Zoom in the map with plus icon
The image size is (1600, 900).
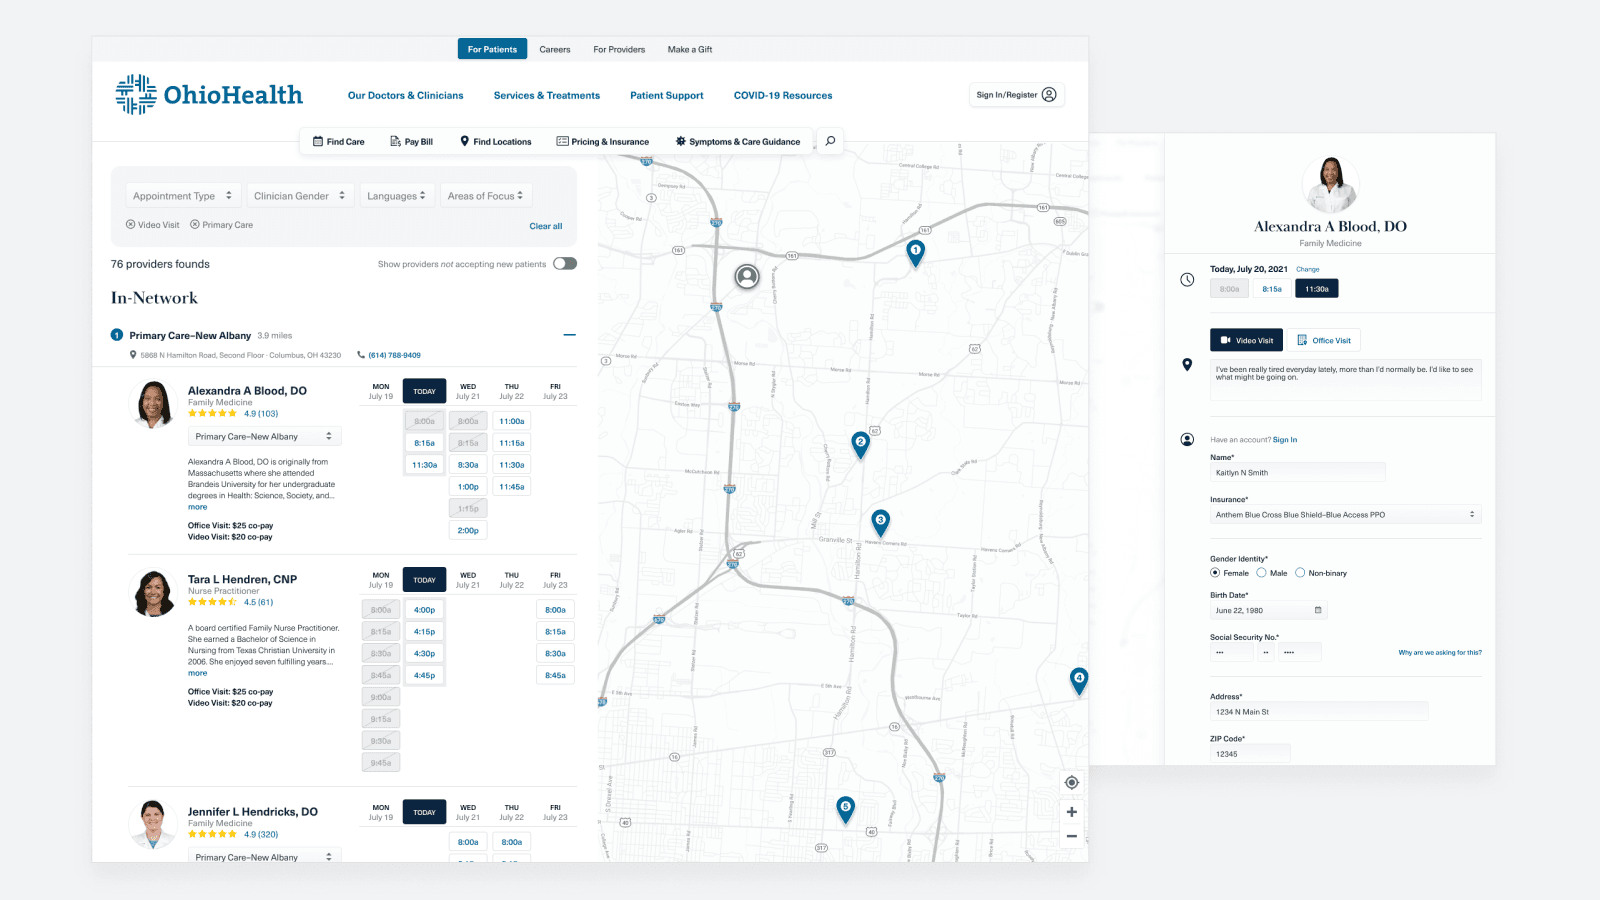tap(1071, 812)
